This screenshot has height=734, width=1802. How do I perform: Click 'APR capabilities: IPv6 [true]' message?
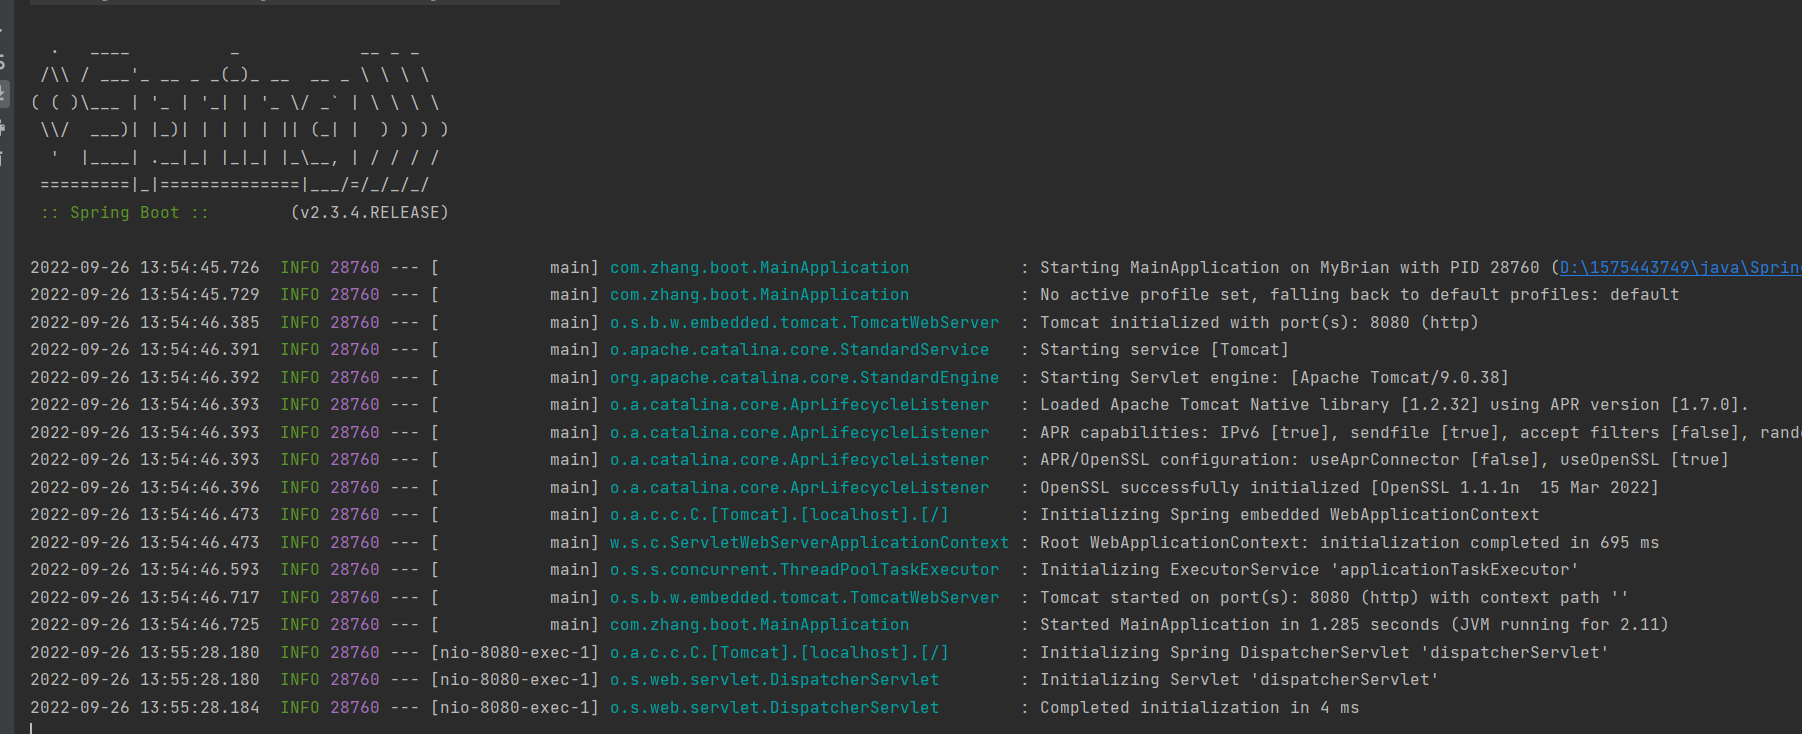pyautogui.click(x=1420, y=433)
